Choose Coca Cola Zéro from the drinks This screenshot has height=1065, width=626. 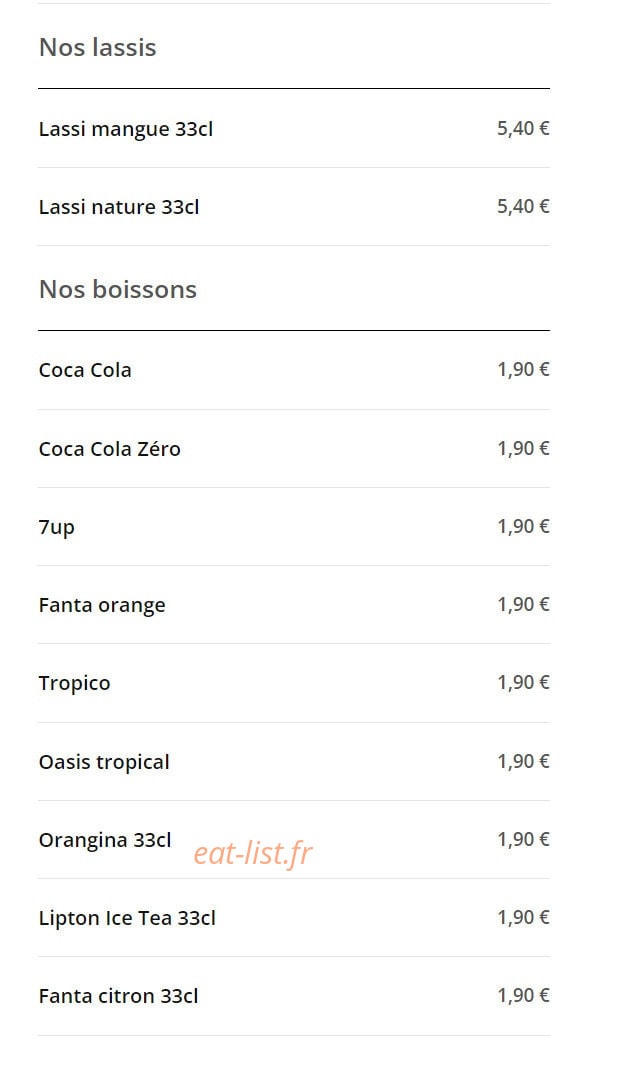[293, 448]
